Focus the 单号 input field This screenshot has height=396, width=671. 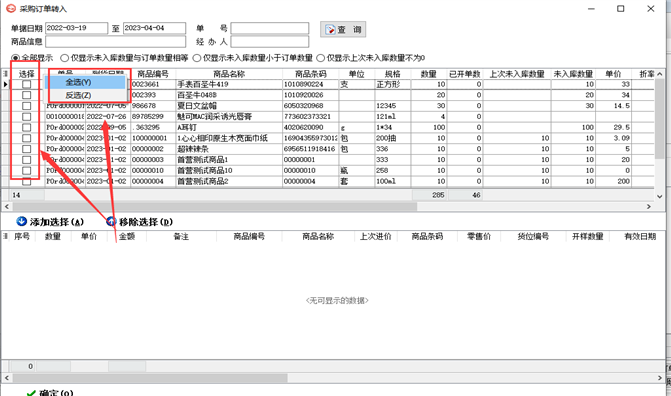tap(270, 28)
